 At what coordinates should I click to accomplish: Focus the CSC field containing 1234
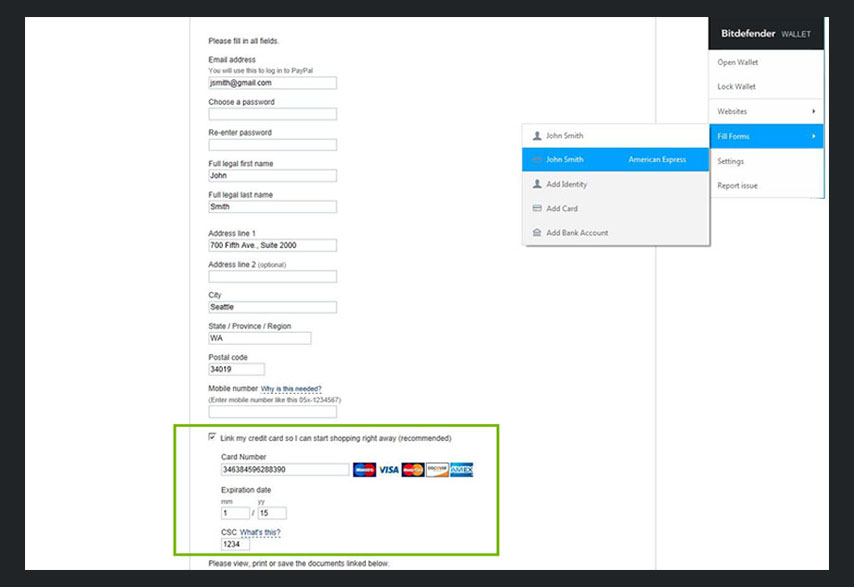[235, 544]
